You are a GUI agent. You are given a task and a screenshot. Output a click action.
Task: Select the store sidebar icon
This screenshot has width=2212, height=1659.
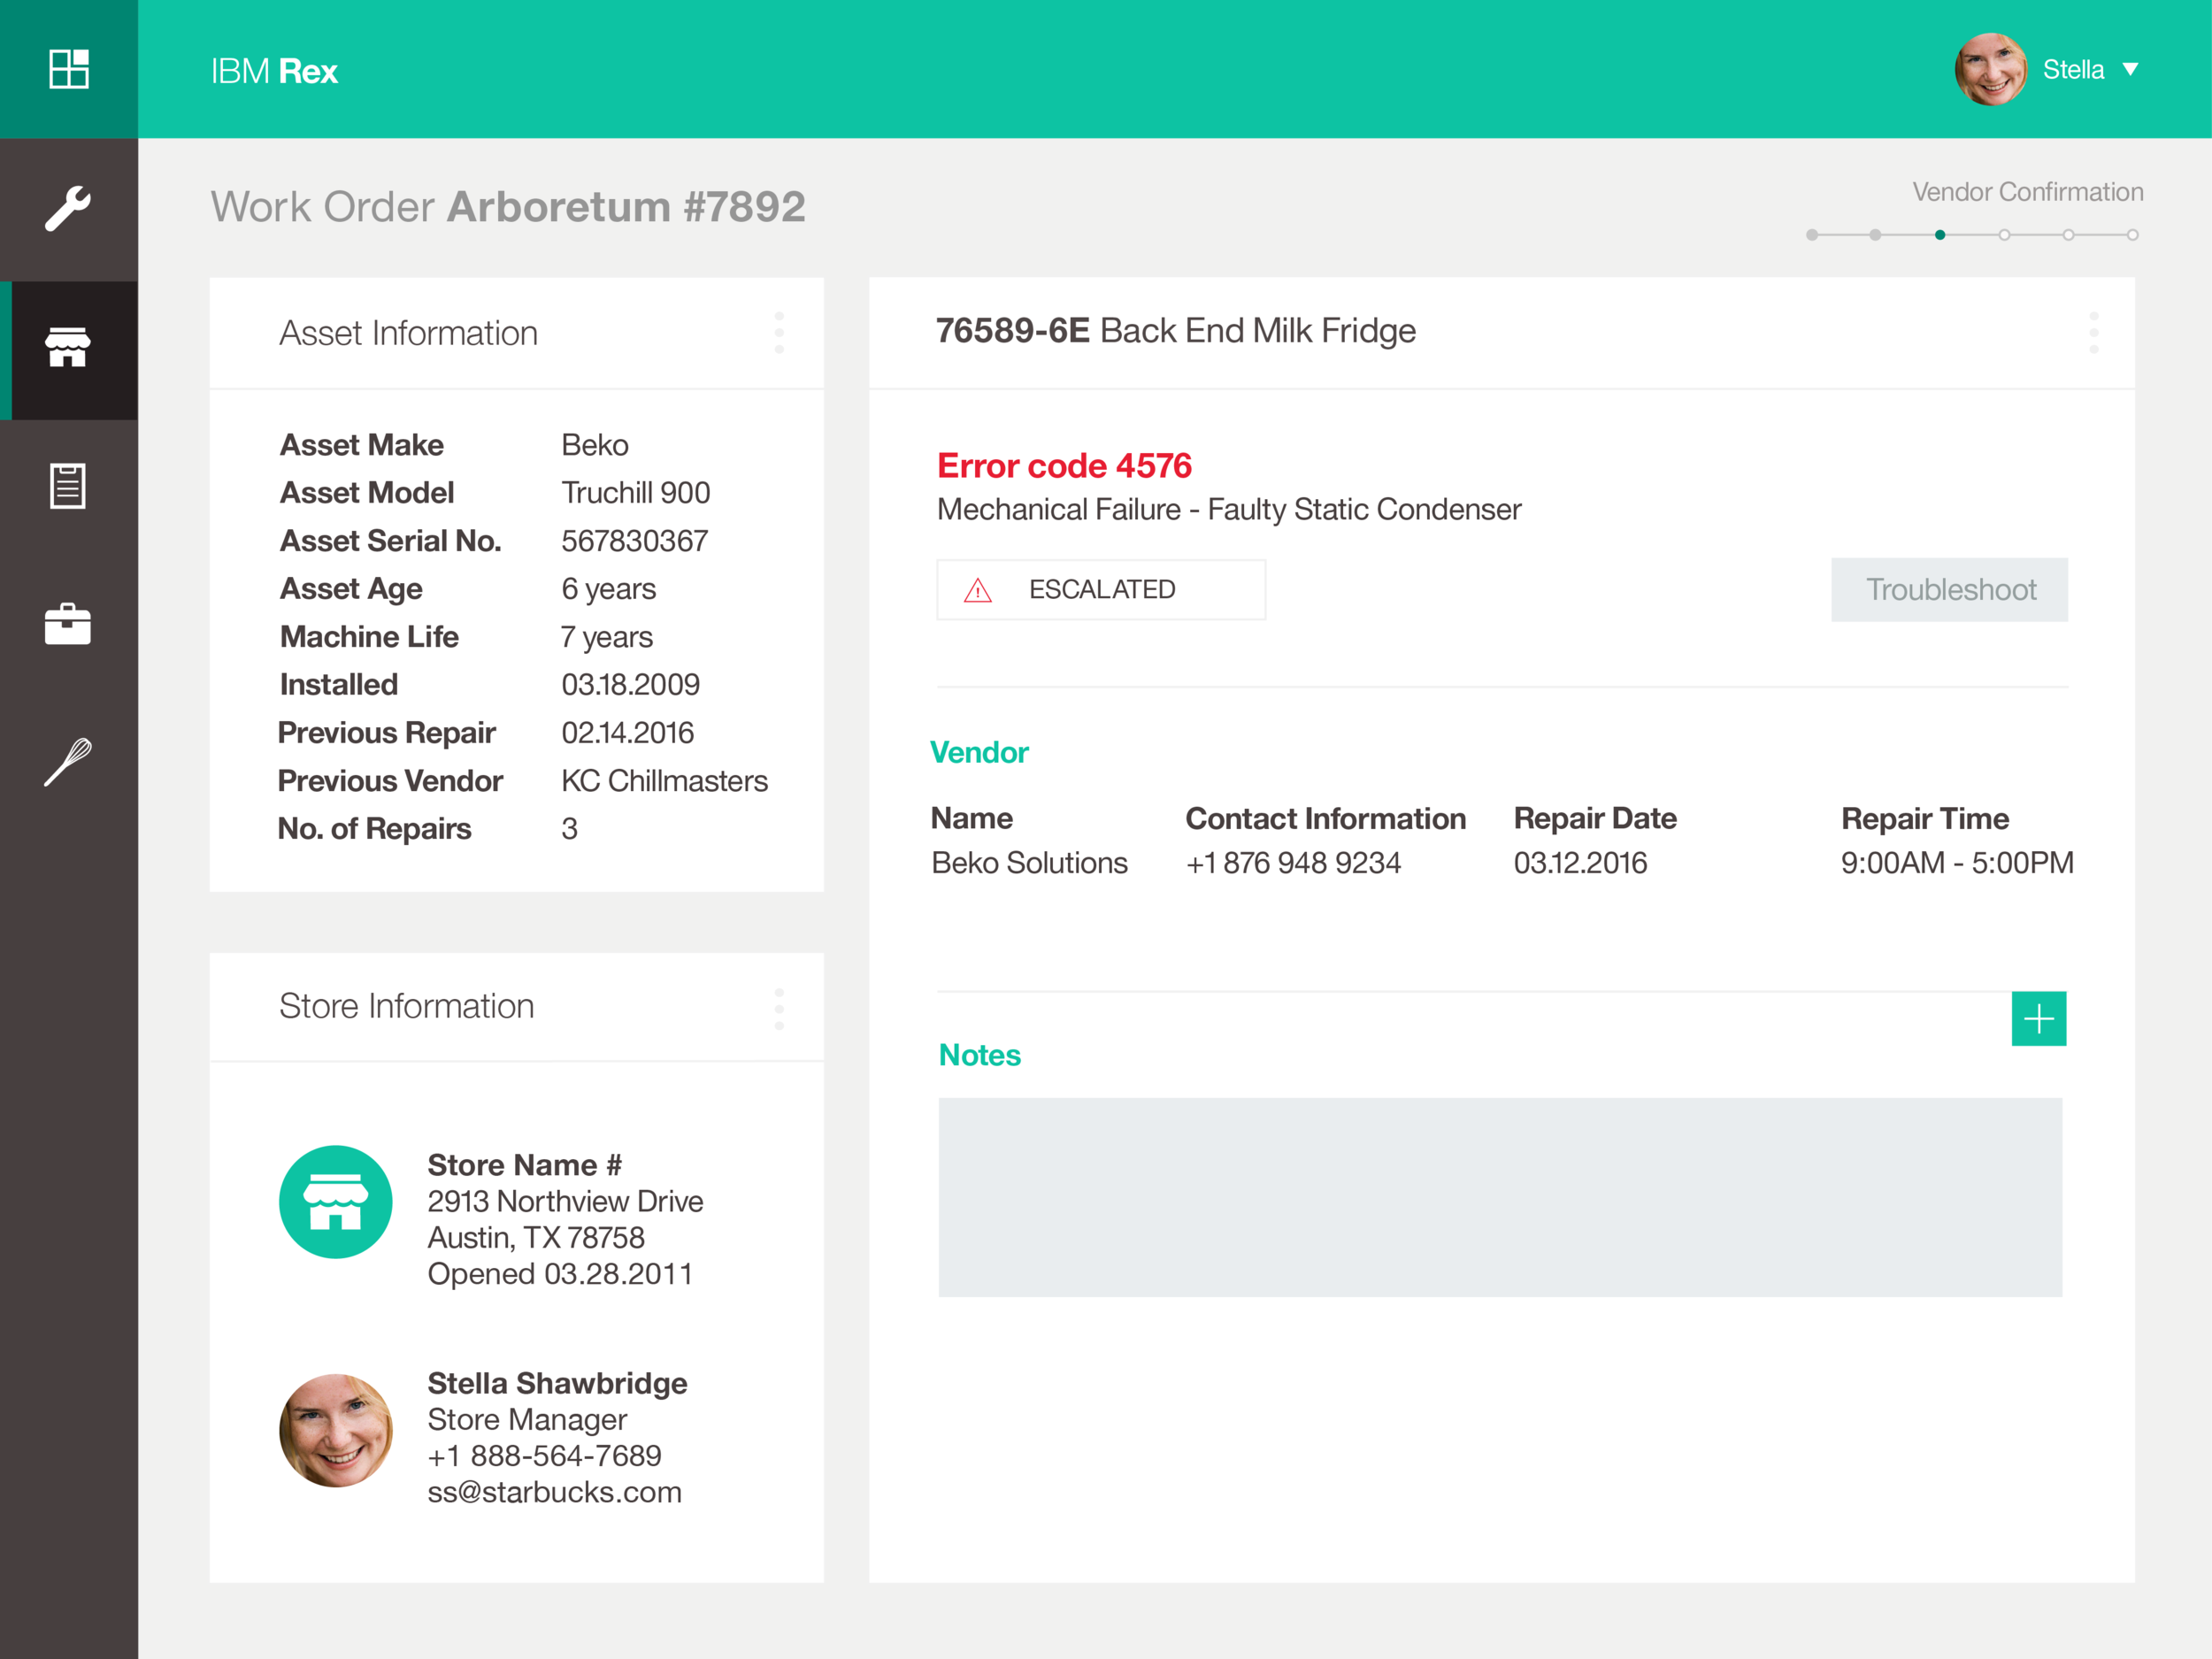pos(68,347)
